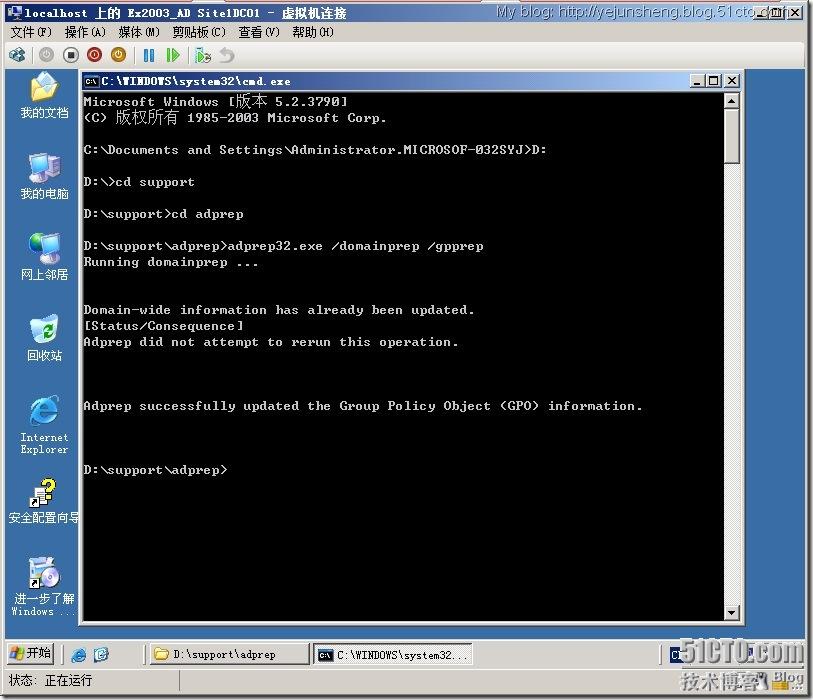
Task: Click the VM connection window title icon
Action: (15, 12)
